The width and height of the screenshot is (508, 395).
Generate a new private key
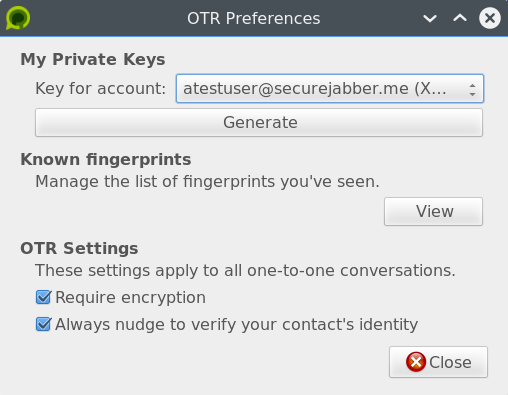click(x=259, y=122)
